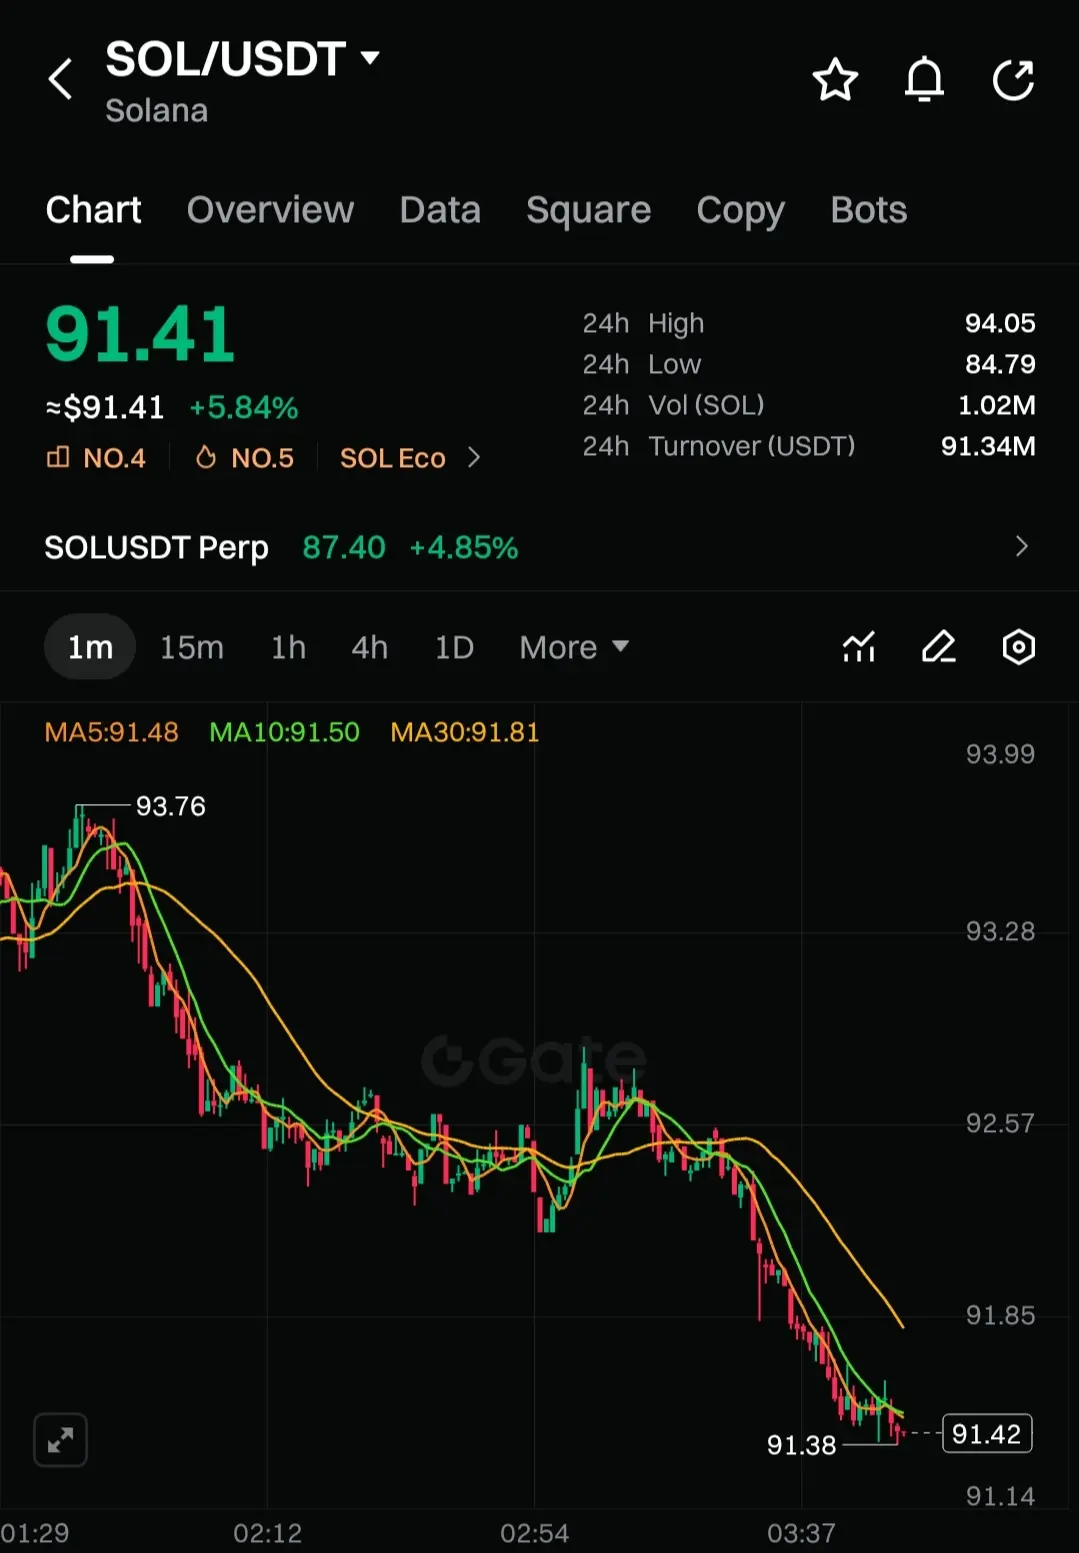Image resolution: width=1079 pixels, height=1553 pixels.
Task: Select the 4h timeframe
Action: (x=369, y=647)
